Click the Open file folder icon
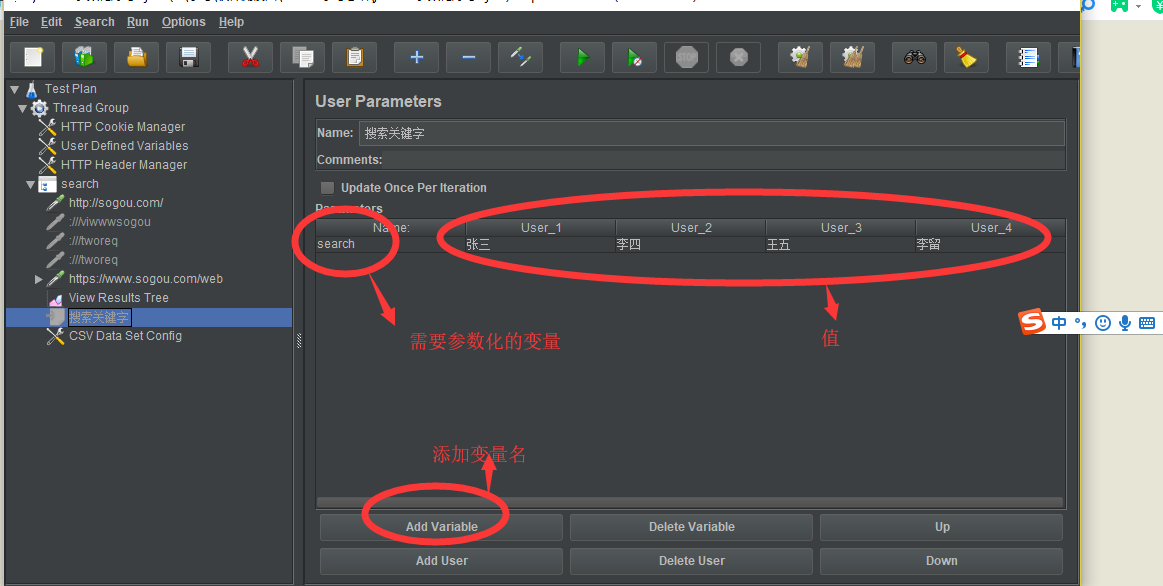Viewport: 1163px width, 586px height. 136,57
